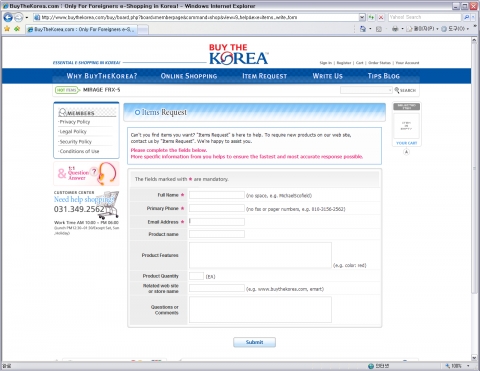Open the Register link at top
480x371 pixels.
click(x=344, y=63)
